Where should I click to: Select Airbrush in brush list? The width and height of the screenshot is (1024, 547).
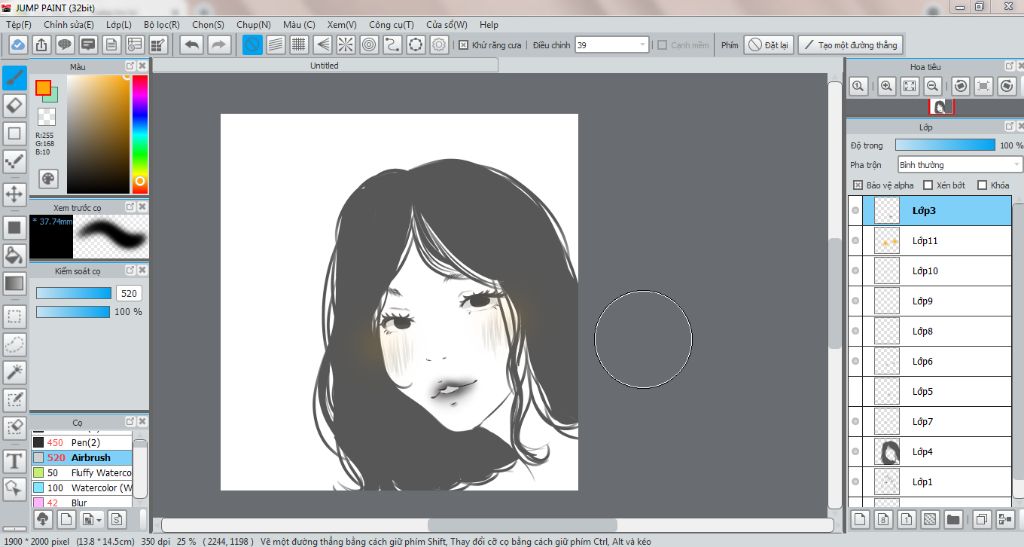tap(82, 458)
